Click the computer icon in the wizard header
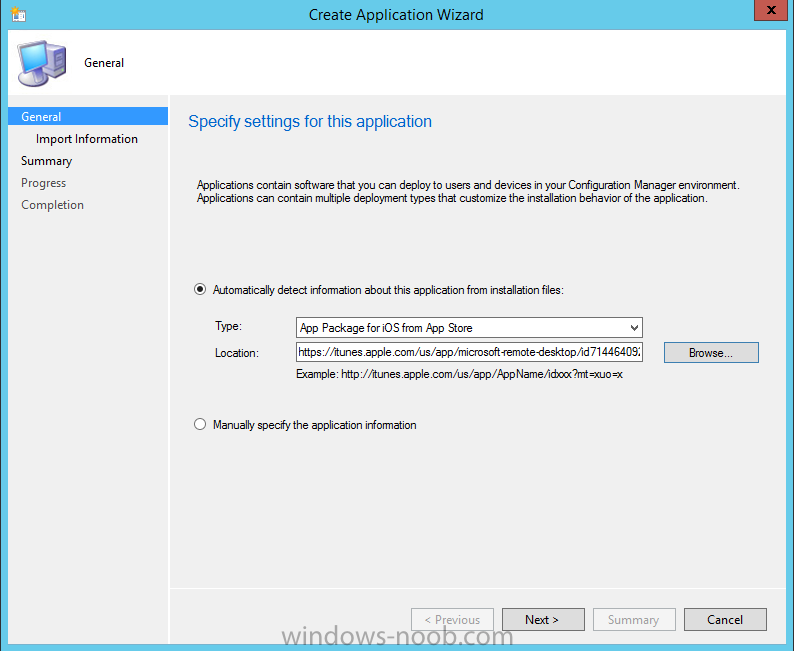This screenshot has height=651, width=794. (40, 64)
